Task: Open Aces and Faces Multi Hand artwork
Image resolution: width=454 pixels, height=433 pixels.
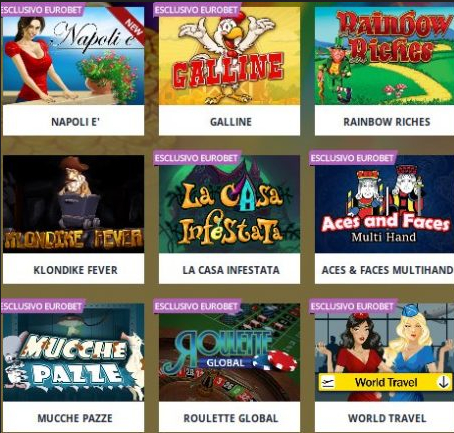Action: [x=384, y=204]
